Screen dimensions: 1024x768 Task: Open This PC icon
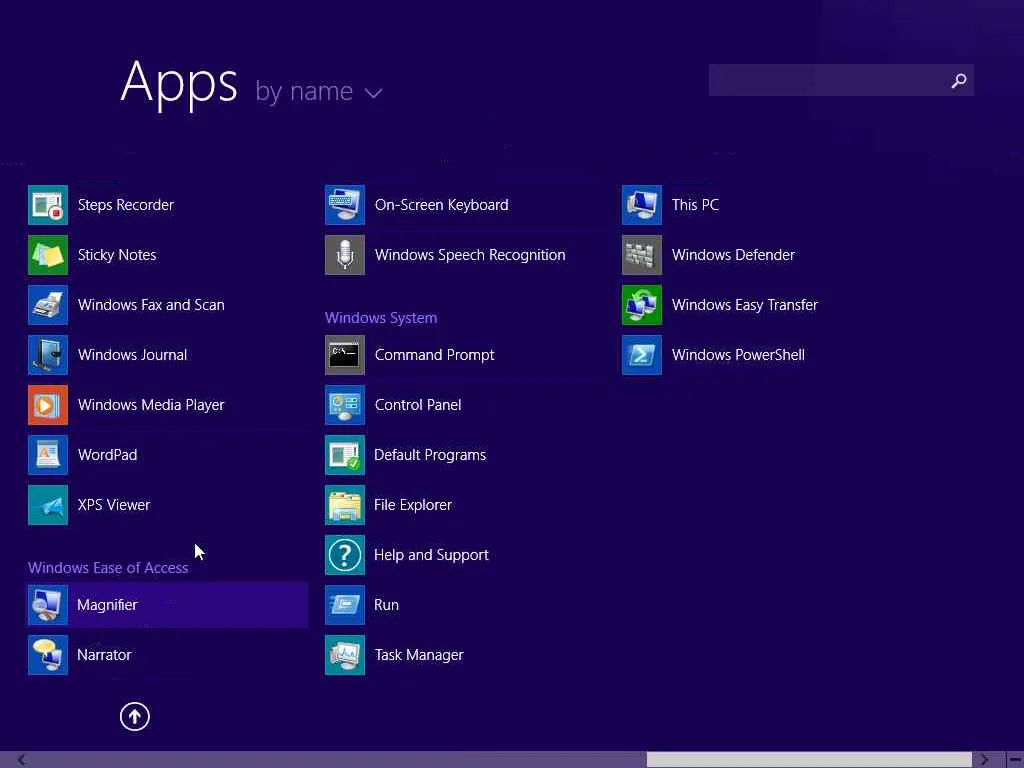coord(642,205)
